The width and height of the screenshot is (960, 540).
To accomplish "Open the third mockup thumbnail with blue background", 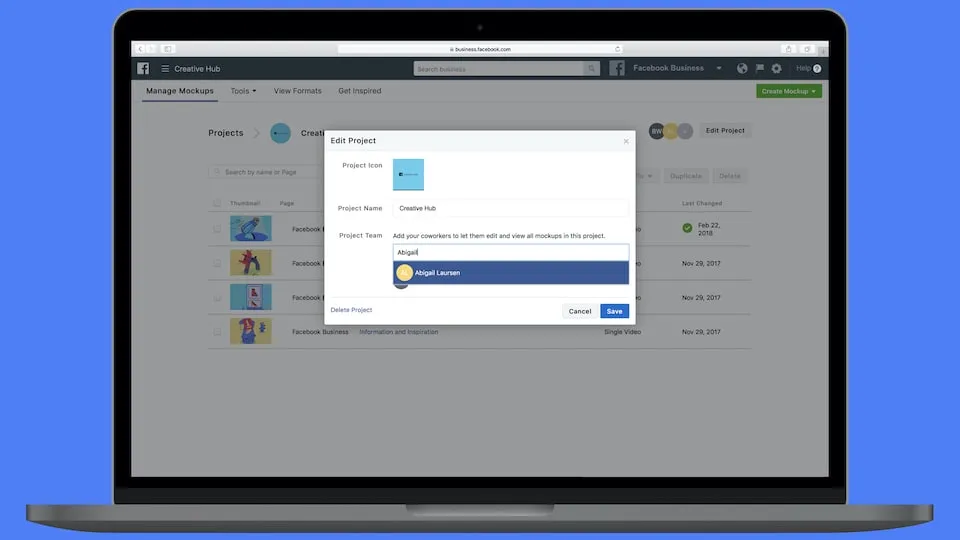I will click(250, 297).
